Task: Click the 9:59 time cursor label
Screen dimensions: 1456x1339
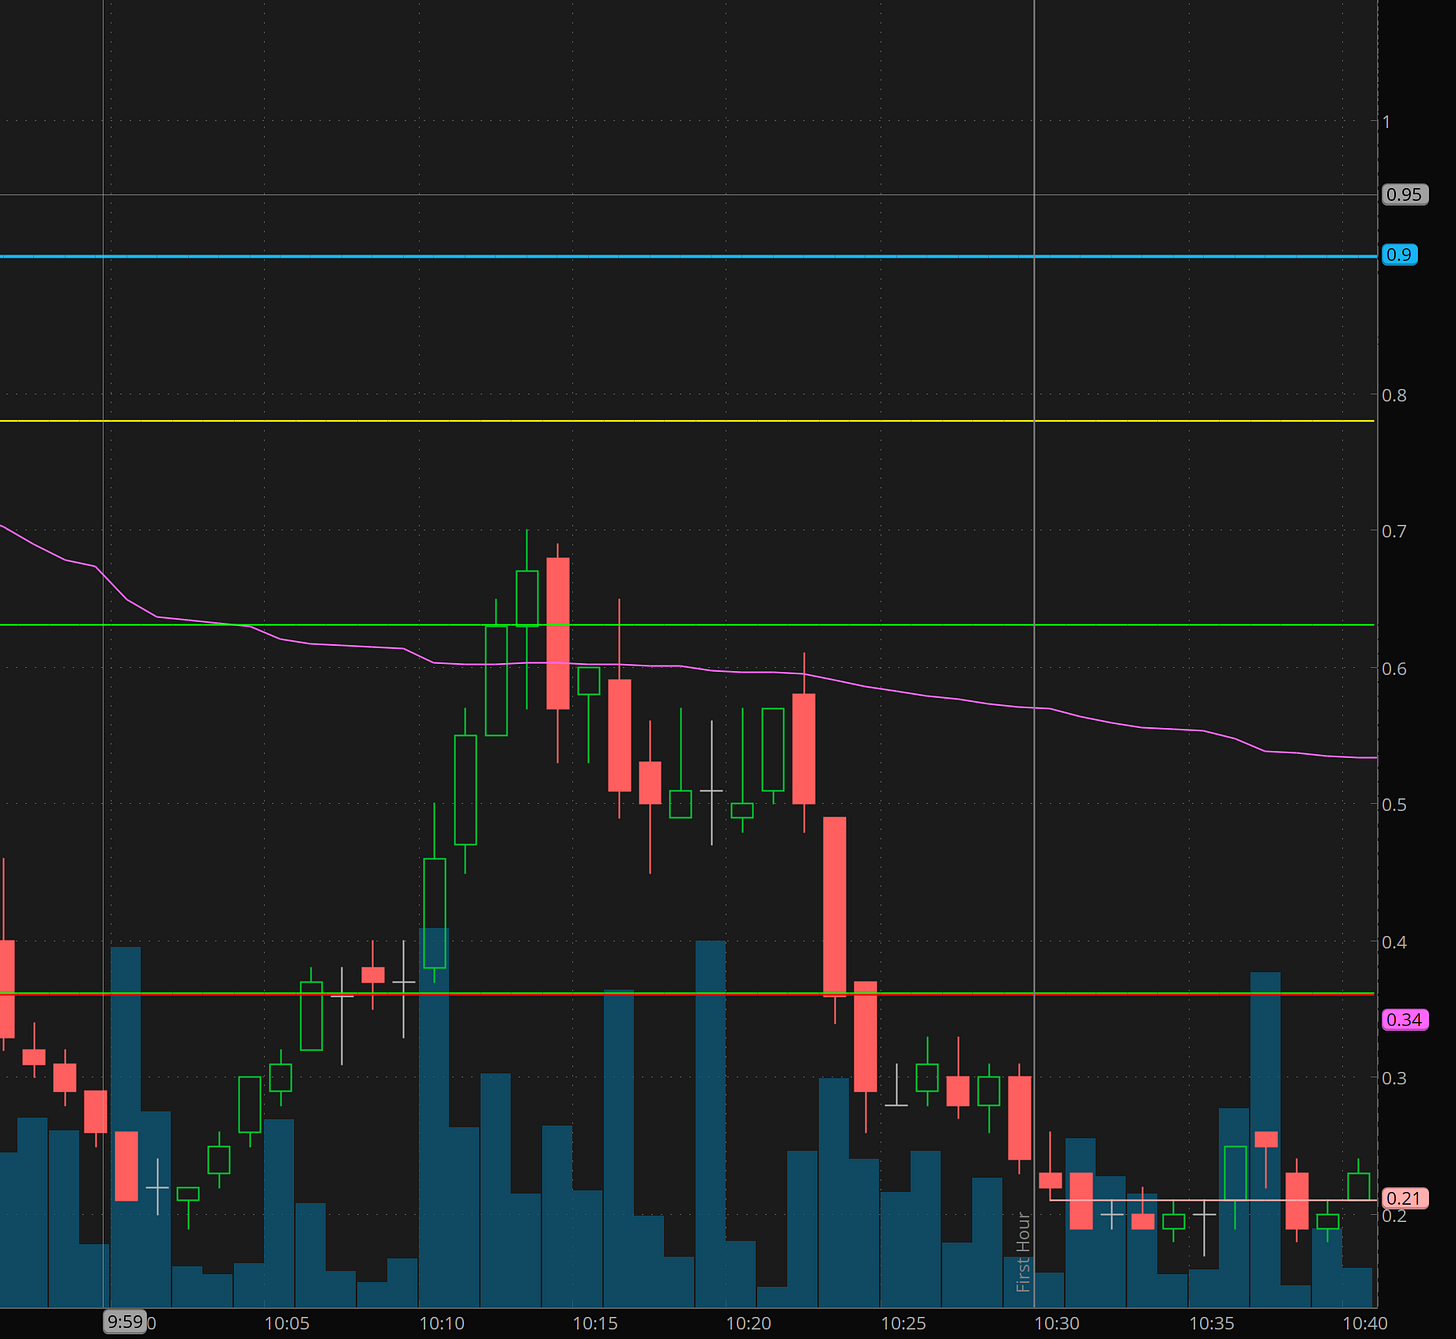Action: click(125, 1322)
